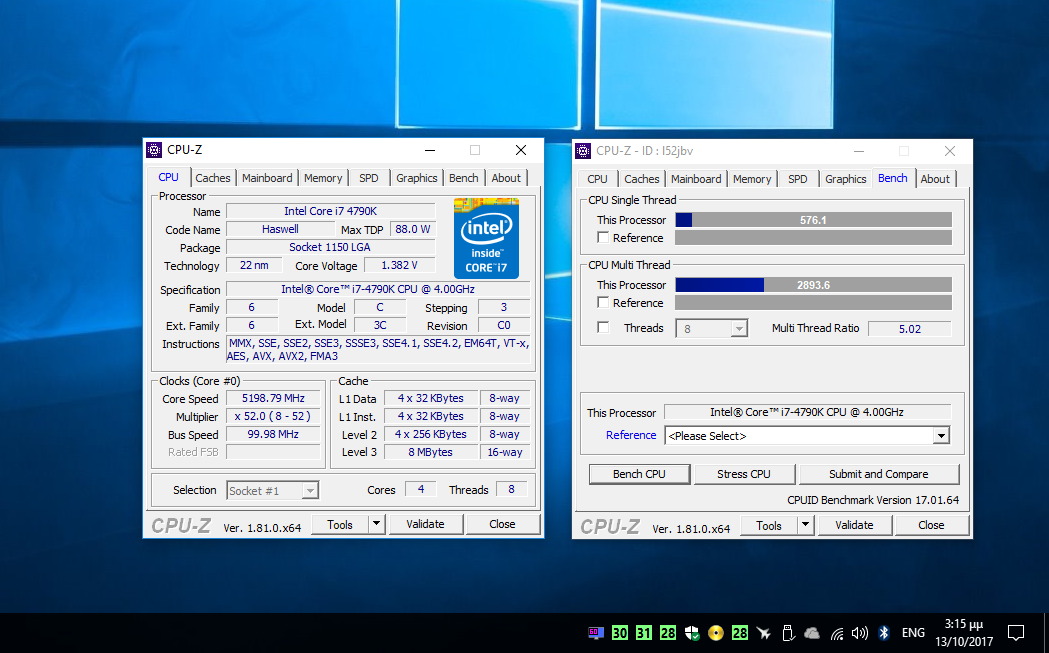Open Tools dropdown arrow in processor info window
Viewport: 1049px width, 653px height.
point(377,524)
